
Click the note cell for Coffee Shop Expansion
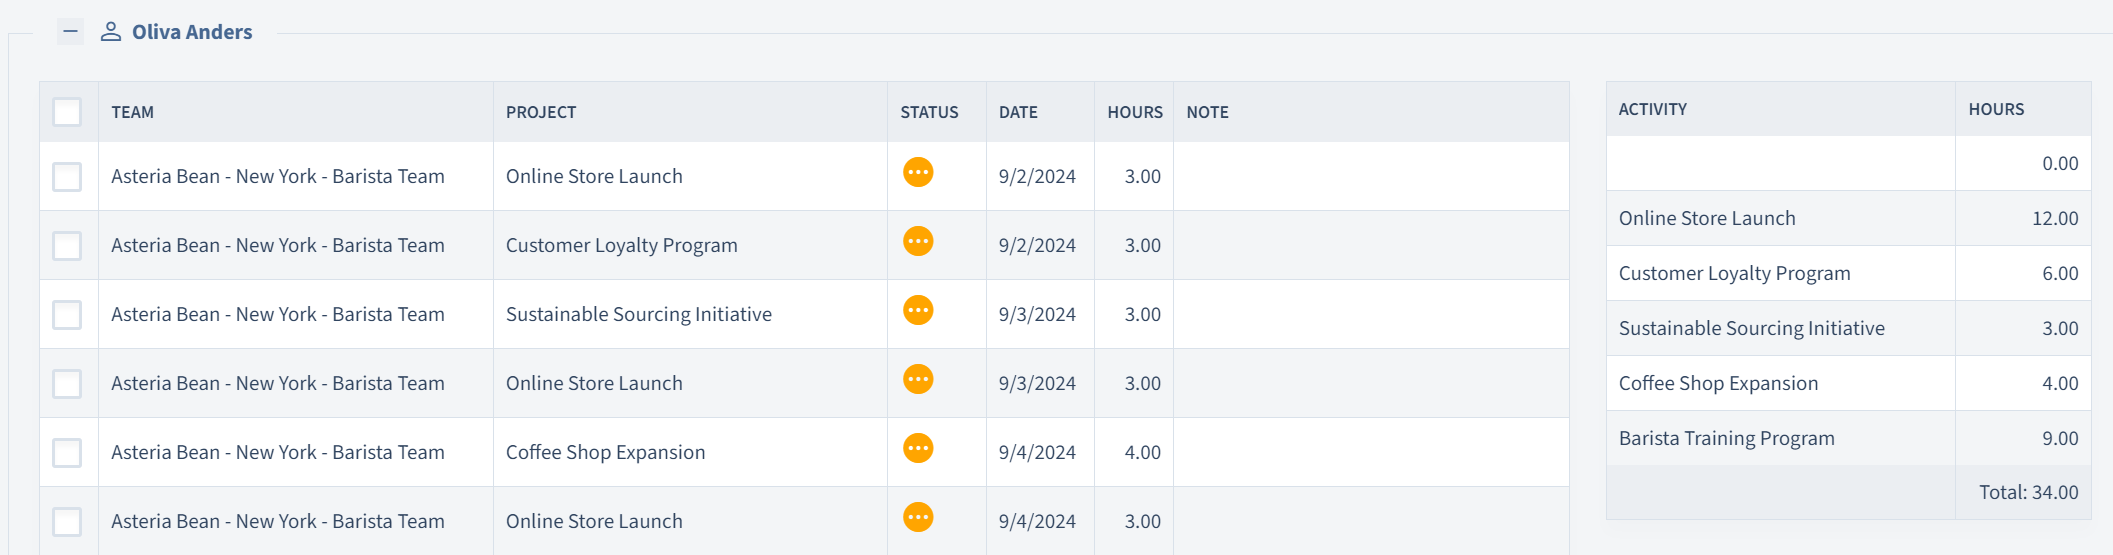[x=1371, y=452]
